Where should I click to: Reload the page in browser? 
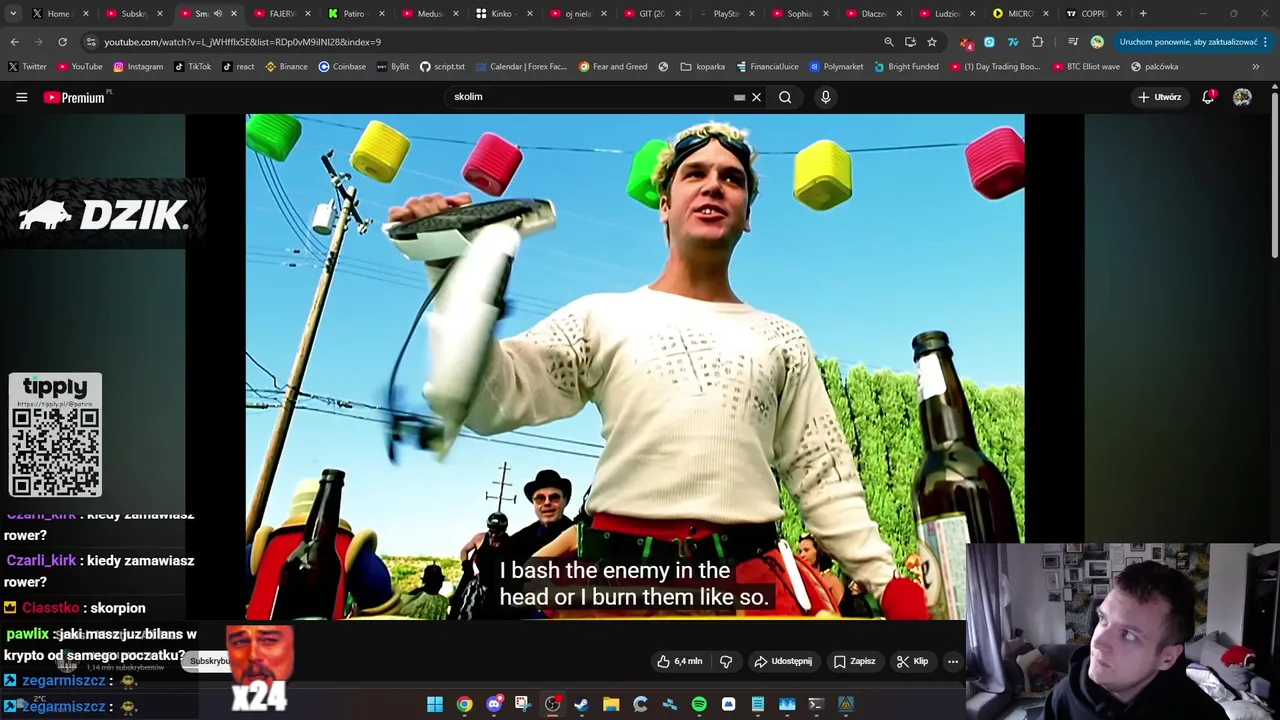click(x=62, y=42)
